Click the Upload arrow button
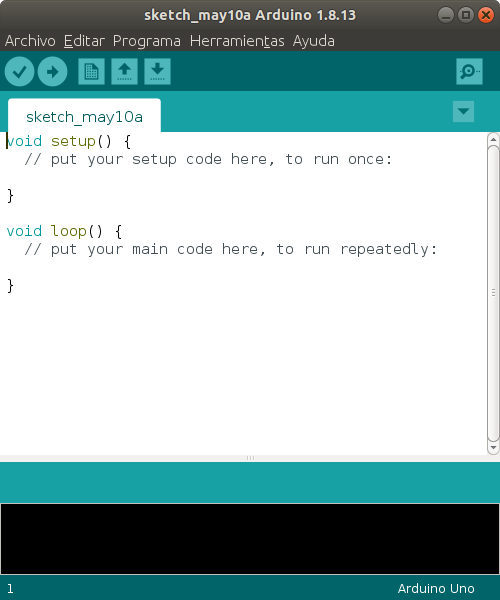The image size is (500, 600). pyautogui.click(x=52, y=72)
